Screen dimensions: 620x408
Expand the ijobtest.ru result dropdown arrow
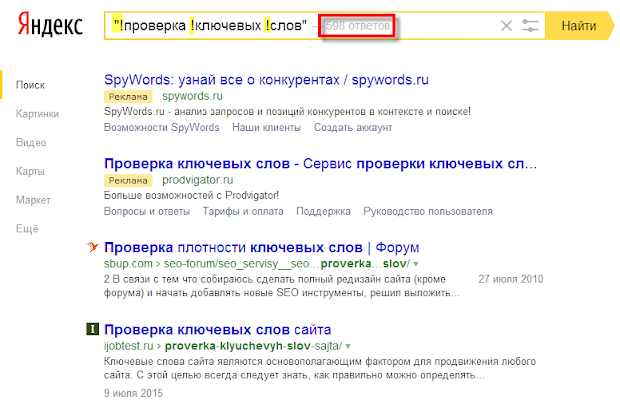coord(348,346)
